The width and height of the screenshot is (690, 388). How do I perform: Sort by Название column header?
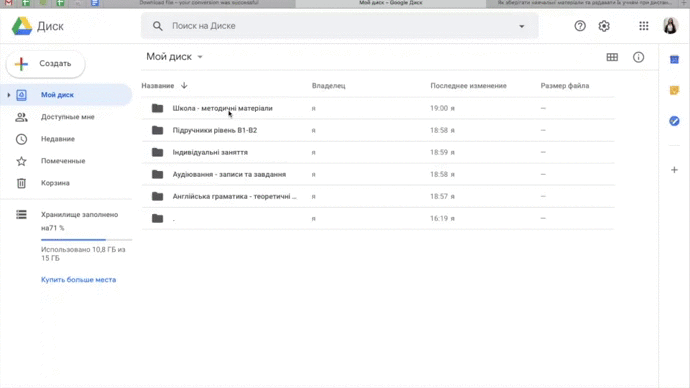(158, 86)
